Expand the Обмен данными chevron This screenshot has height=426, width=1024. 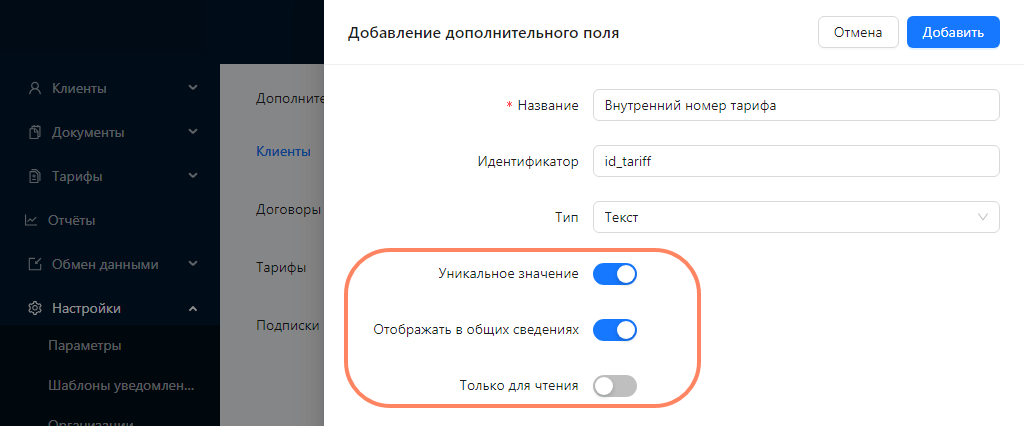point(193,264)
